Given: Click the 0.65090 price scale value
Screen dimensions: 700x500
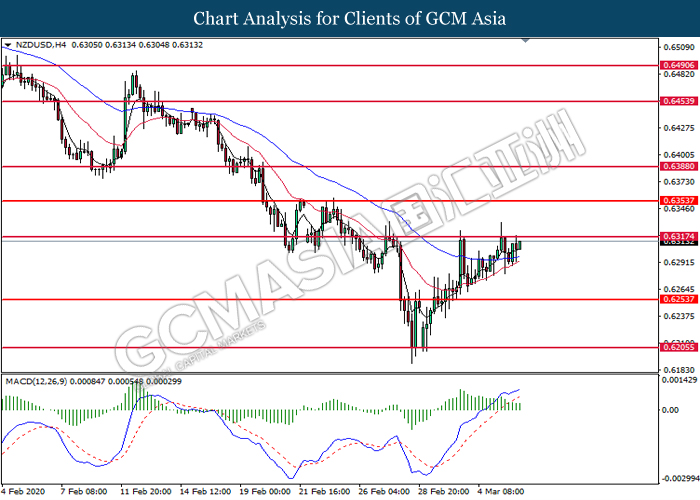Looking at the screenshot, I should [x=679, y=47].
